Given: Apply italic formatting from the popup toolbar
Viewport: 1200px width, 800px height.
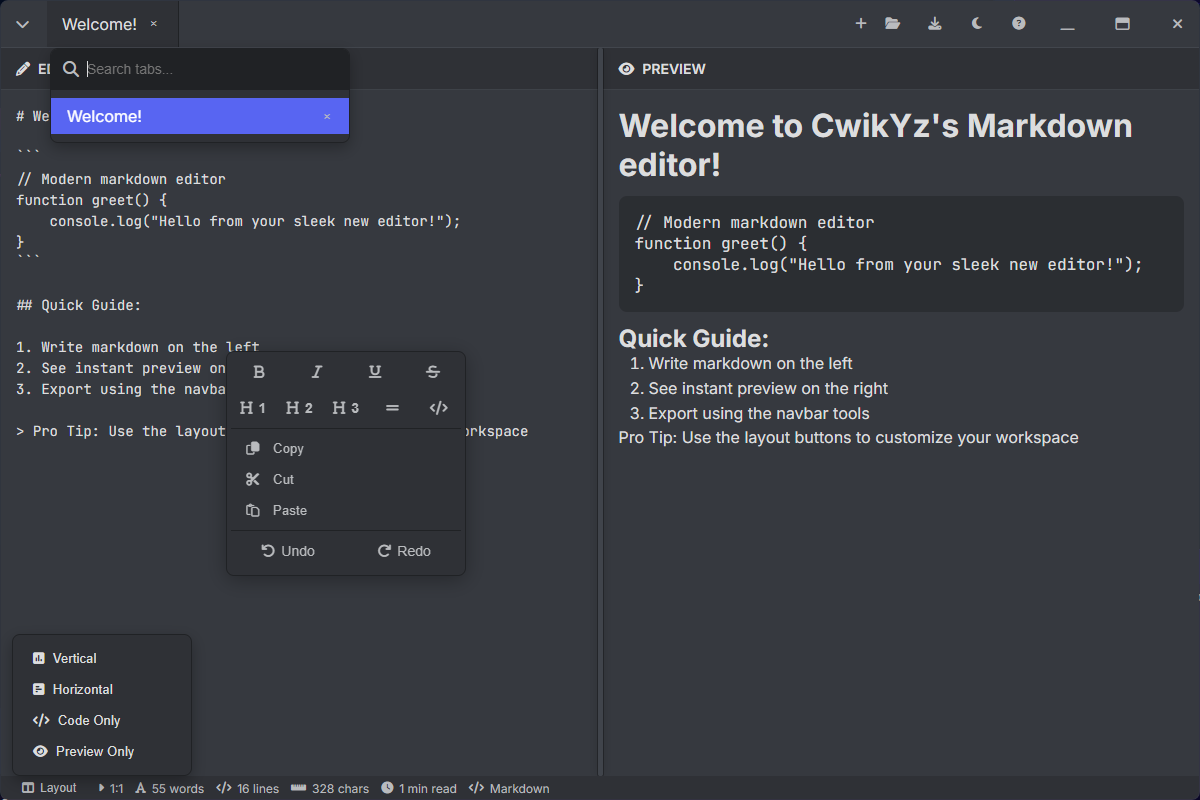Looking at the screenshot, I should [317, 372].
